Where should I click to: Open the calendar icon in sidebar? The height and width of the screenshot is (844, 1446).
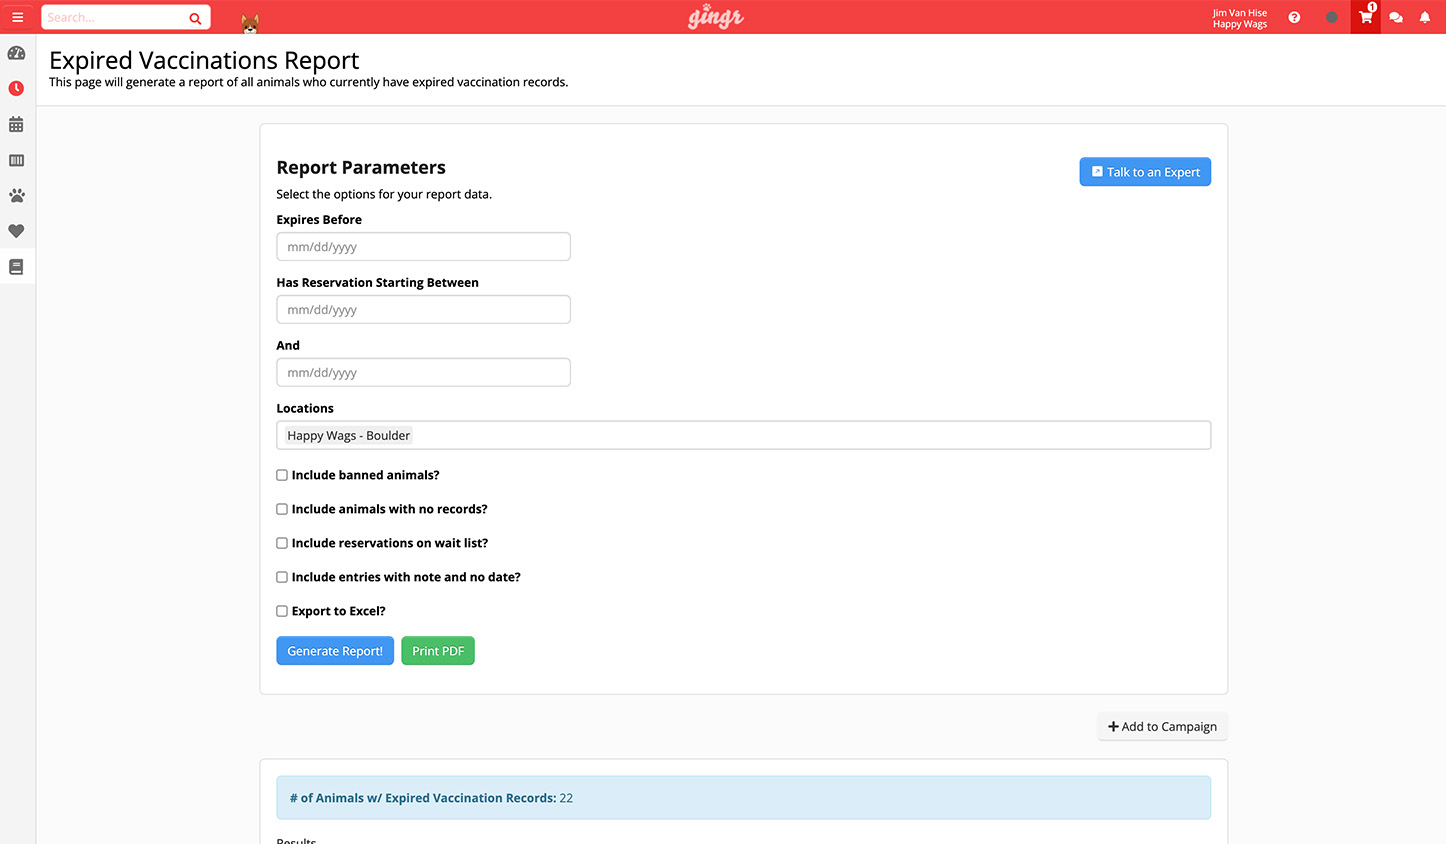[16, 125]
